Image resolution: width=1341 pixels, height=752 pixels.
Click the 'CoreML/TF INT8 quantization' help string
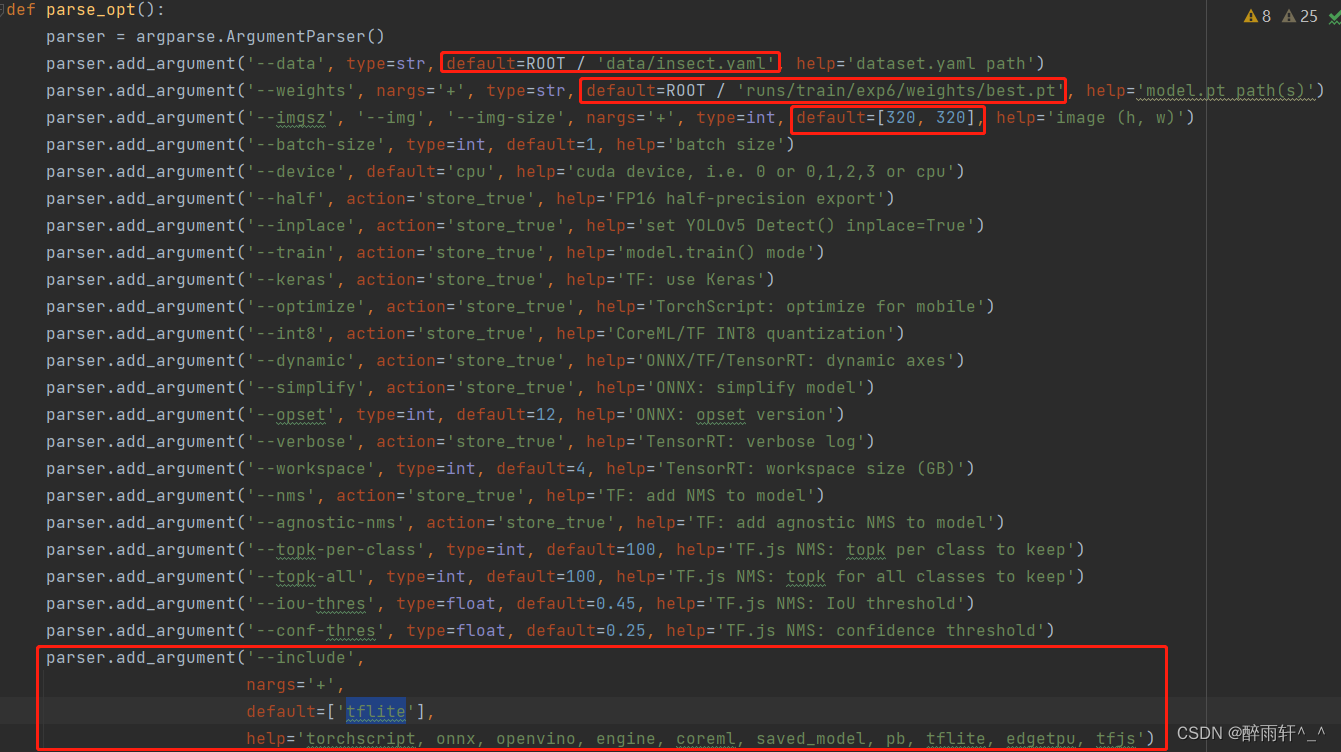(x=750, y=334)
